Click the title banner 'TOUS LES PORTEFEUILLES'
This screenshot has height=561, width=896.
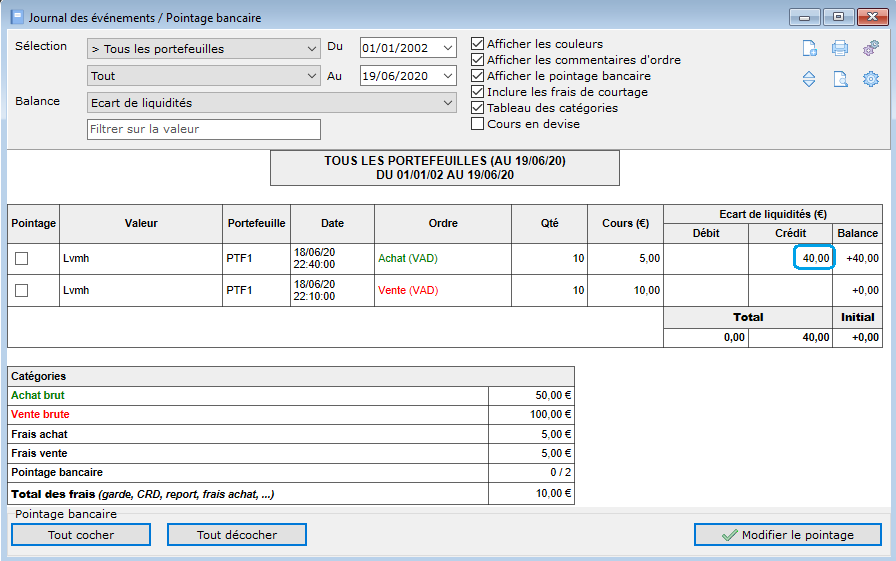(445, 168)
